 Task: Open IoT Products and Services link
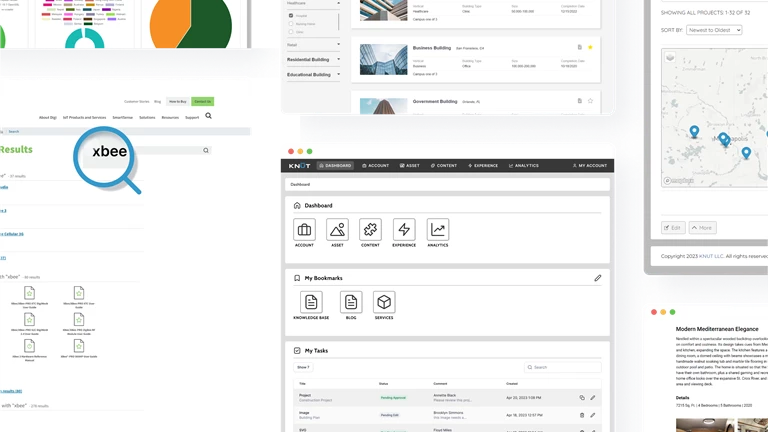[x=84, y=118]
